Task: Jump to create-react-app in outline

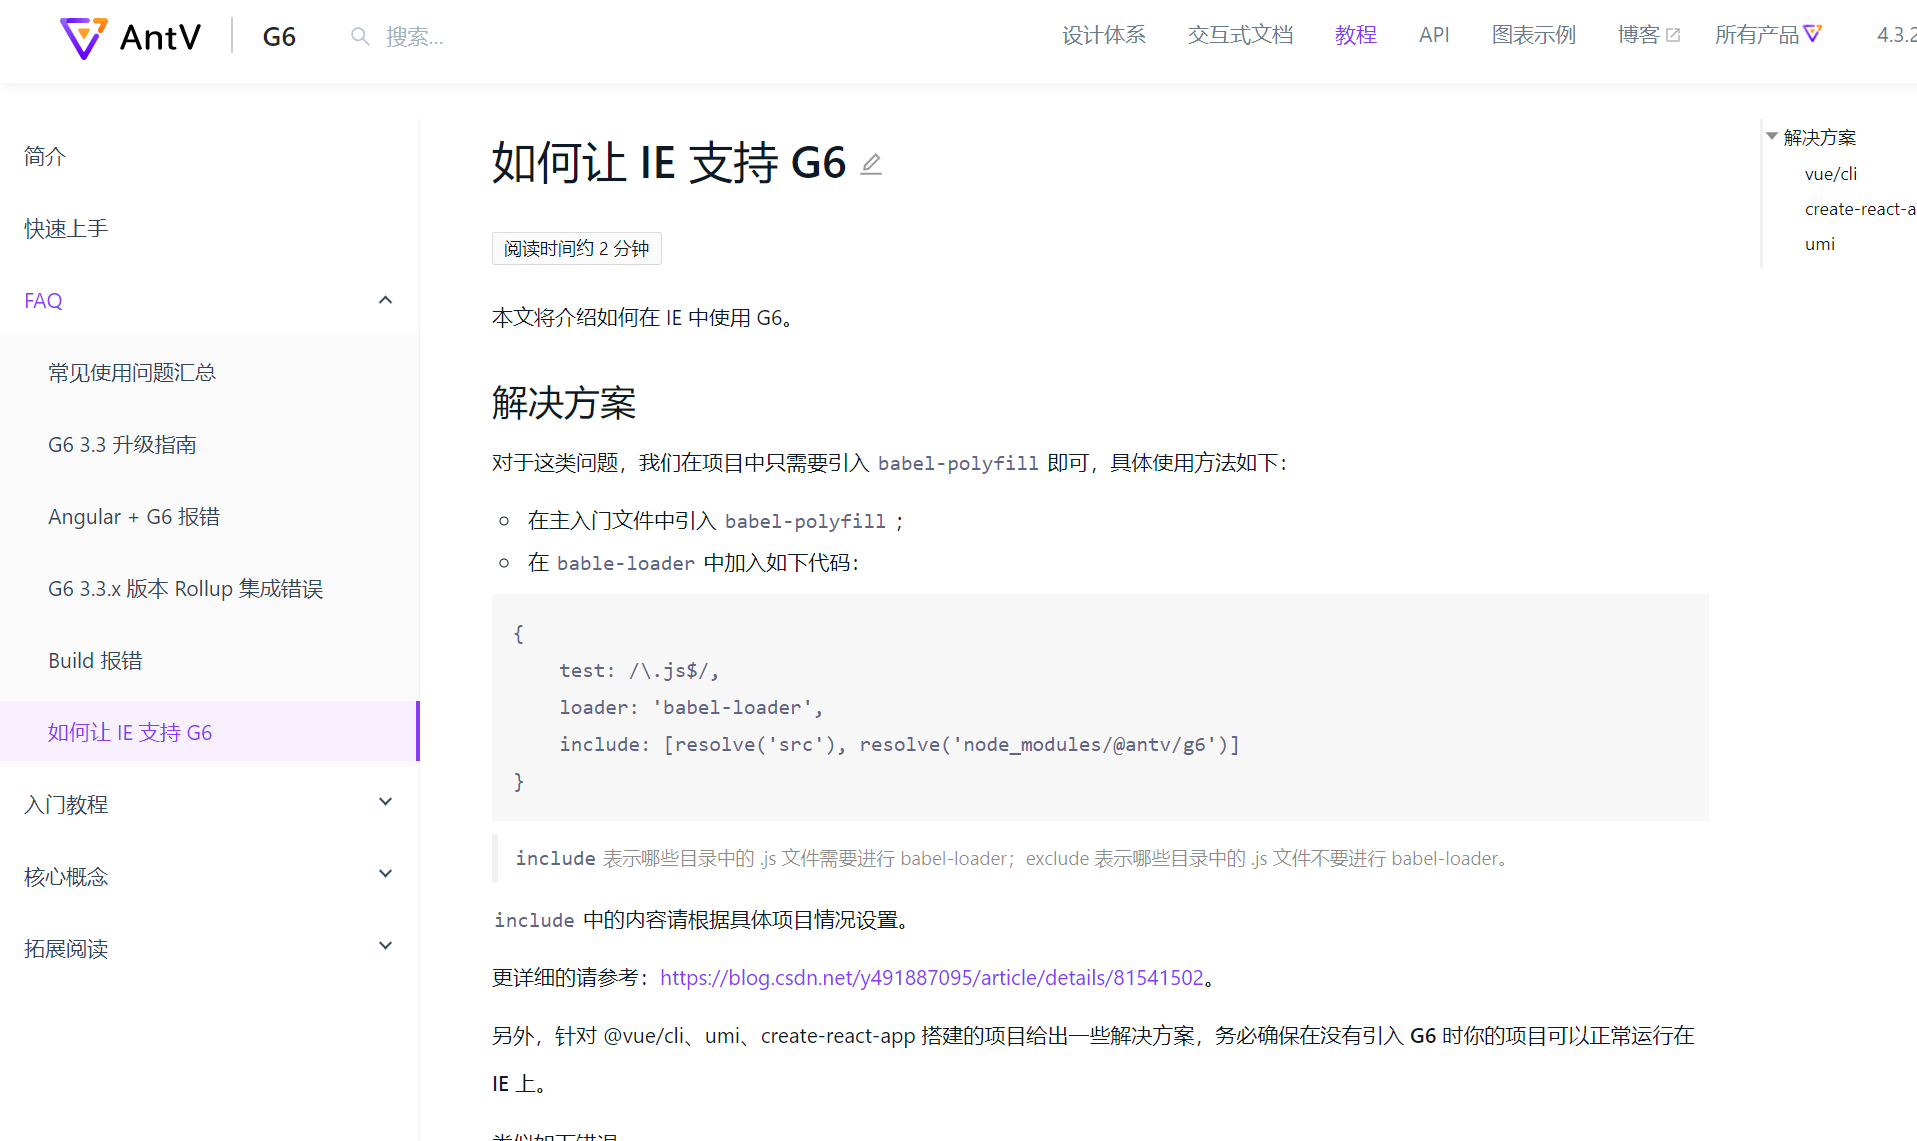Action: coord(1860,208)
